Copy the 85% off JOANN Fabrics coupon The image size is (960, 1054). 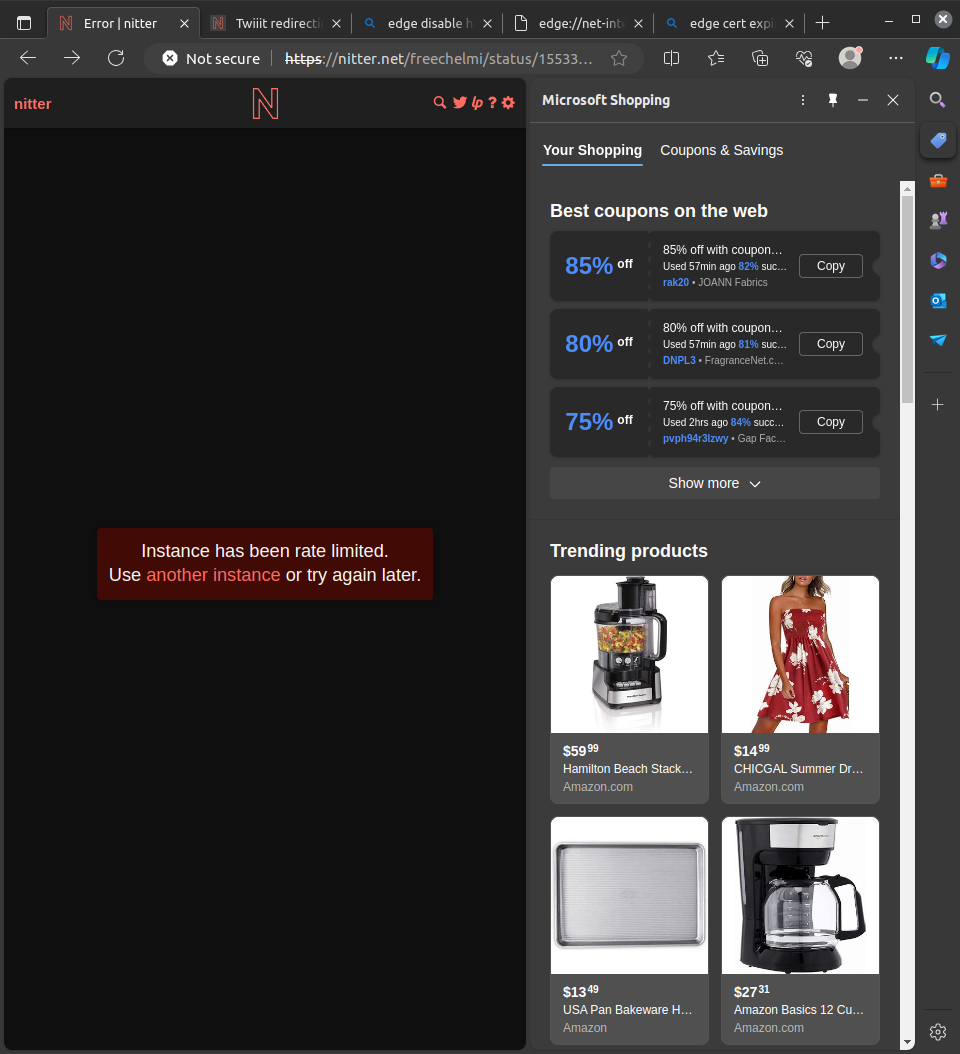[x=831, y=266]
